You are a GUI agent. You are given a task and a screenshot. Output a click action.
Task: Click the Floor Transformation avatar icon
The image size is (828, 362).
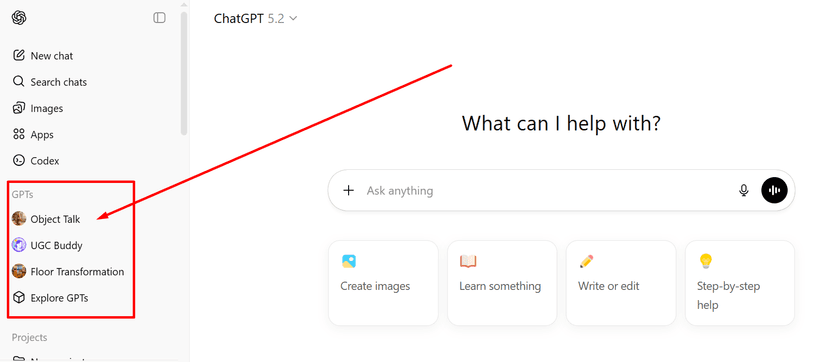pos(19,271)
